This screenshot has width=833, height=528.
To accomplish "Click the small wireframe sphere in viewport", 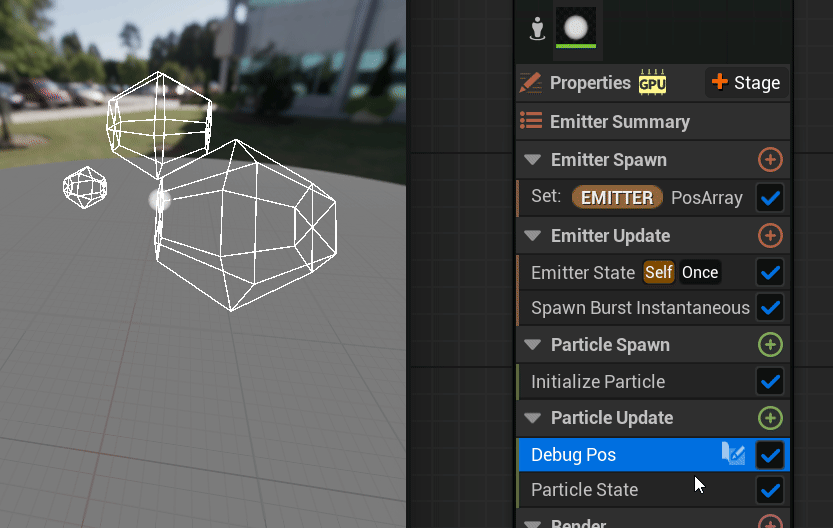I will point(85,188).
